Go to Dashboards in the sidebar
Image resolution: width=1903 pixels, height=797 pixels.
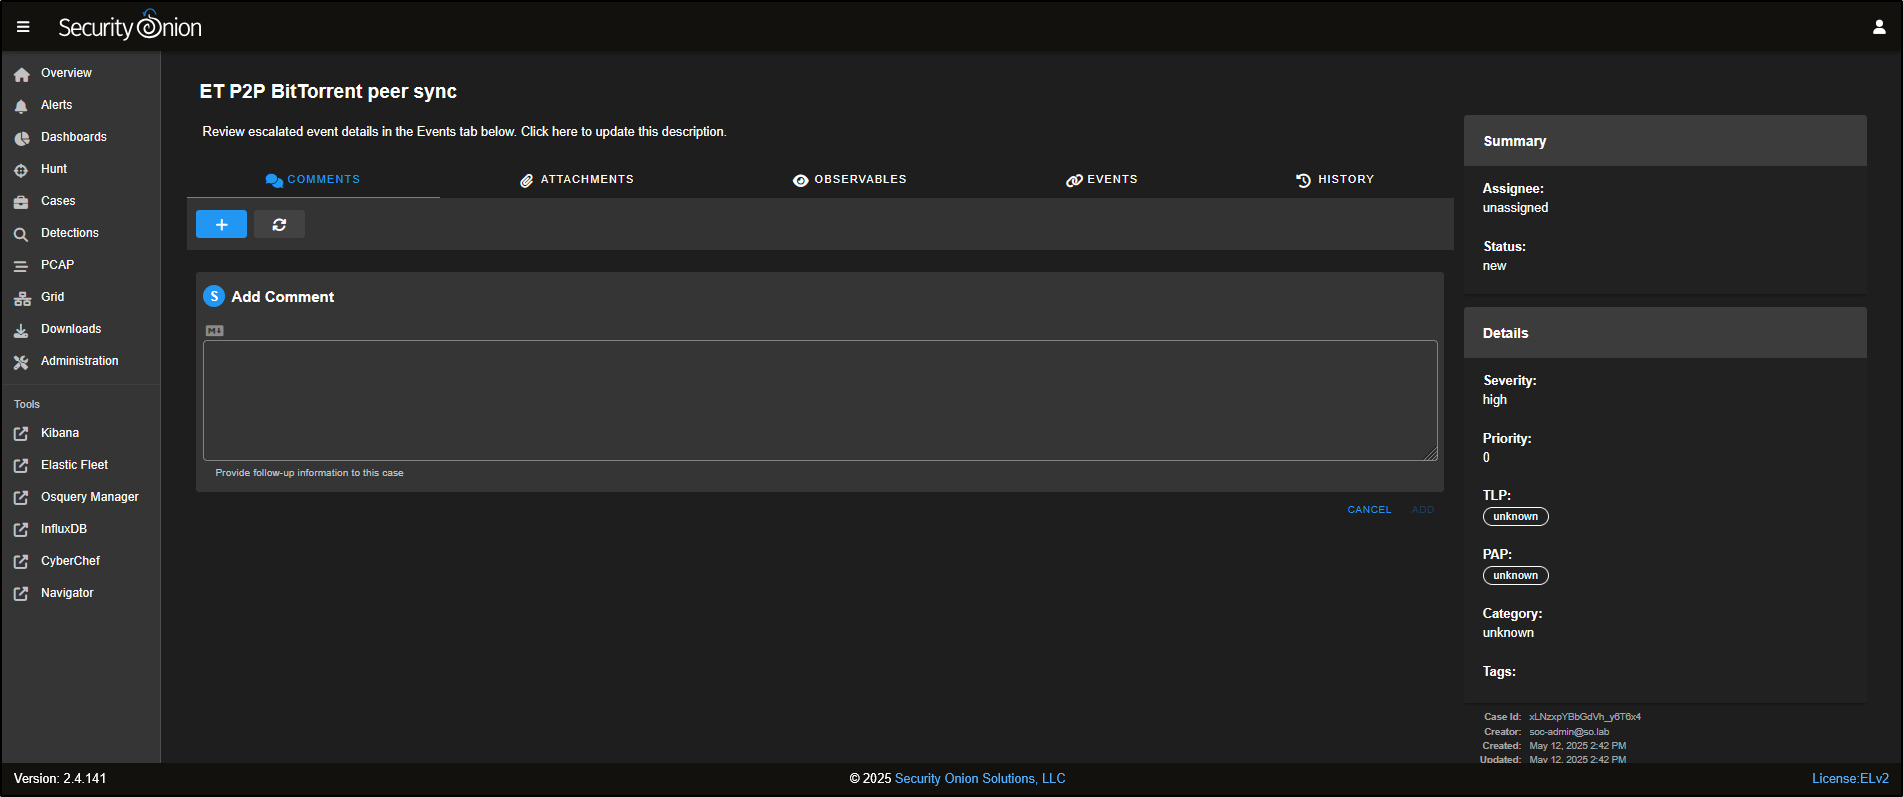click(x=73, y=137)
